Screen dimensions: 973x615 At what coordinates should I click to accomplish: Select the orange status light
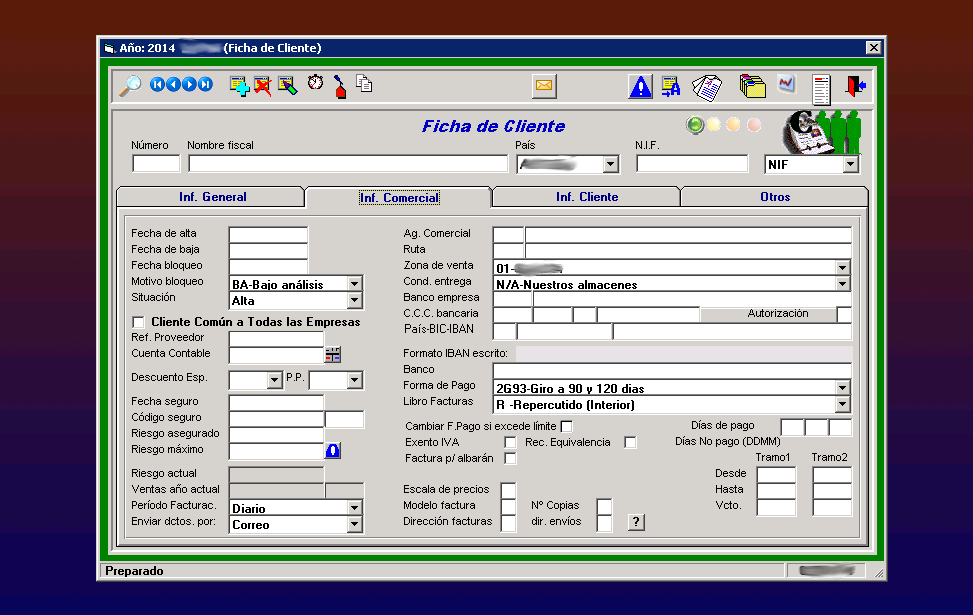(733, 125)
